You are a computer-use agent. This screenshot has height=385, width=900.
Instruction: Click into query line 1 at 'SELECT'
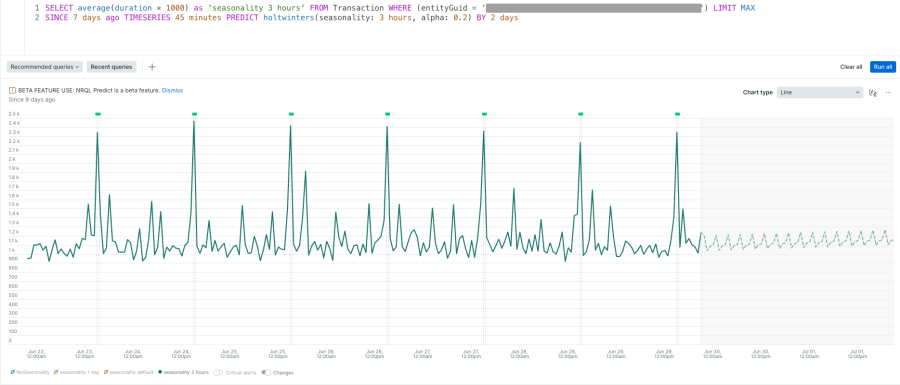point(59,8)
